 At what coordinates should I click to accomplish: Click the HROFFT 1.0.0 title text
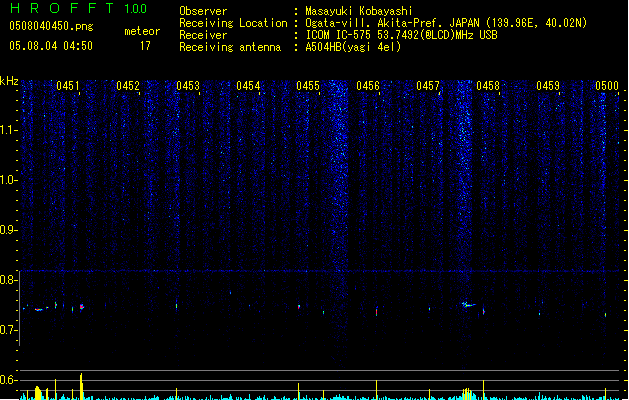click(79, 8)
